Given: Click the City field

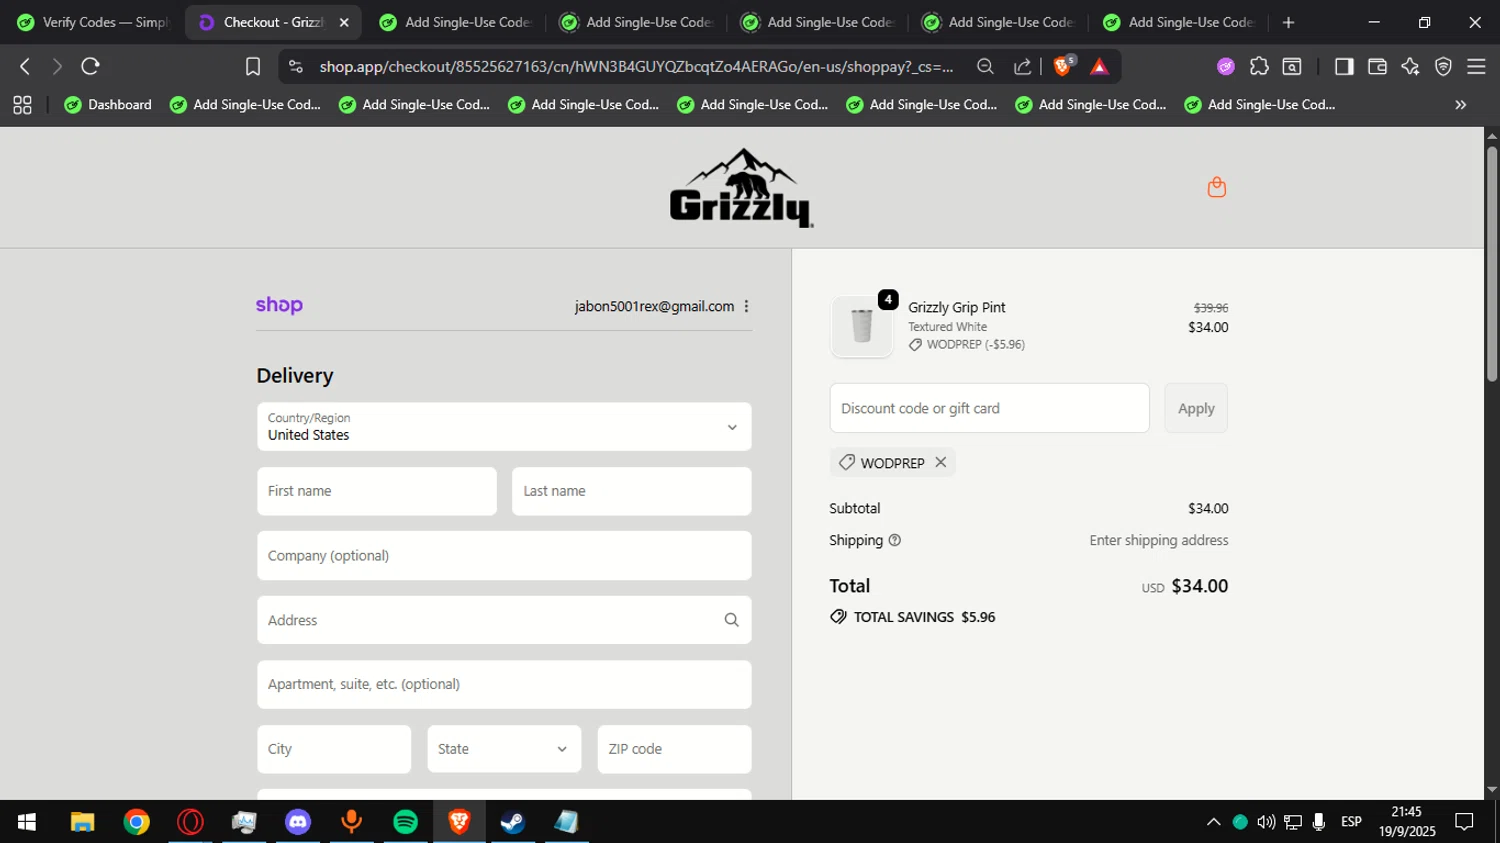Looking at the screenshot, I should click(334, 749).
